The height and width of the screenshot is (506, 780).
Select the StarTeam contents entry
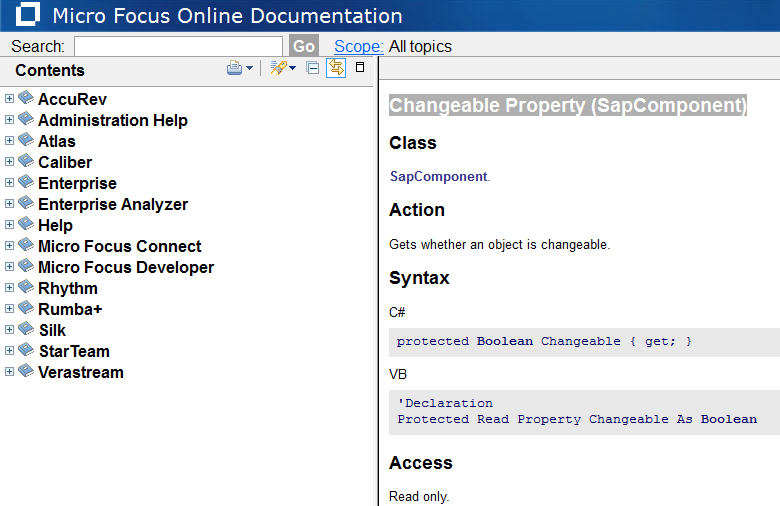74,351
